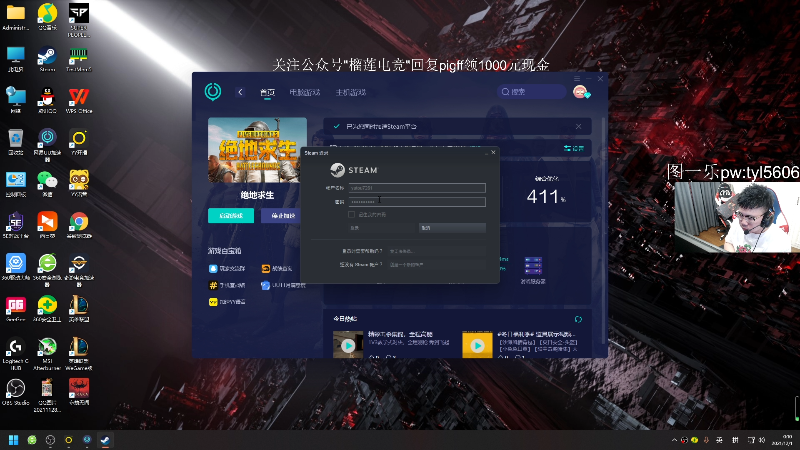Open the 360 Security Guard shortcut

[47, 309]
